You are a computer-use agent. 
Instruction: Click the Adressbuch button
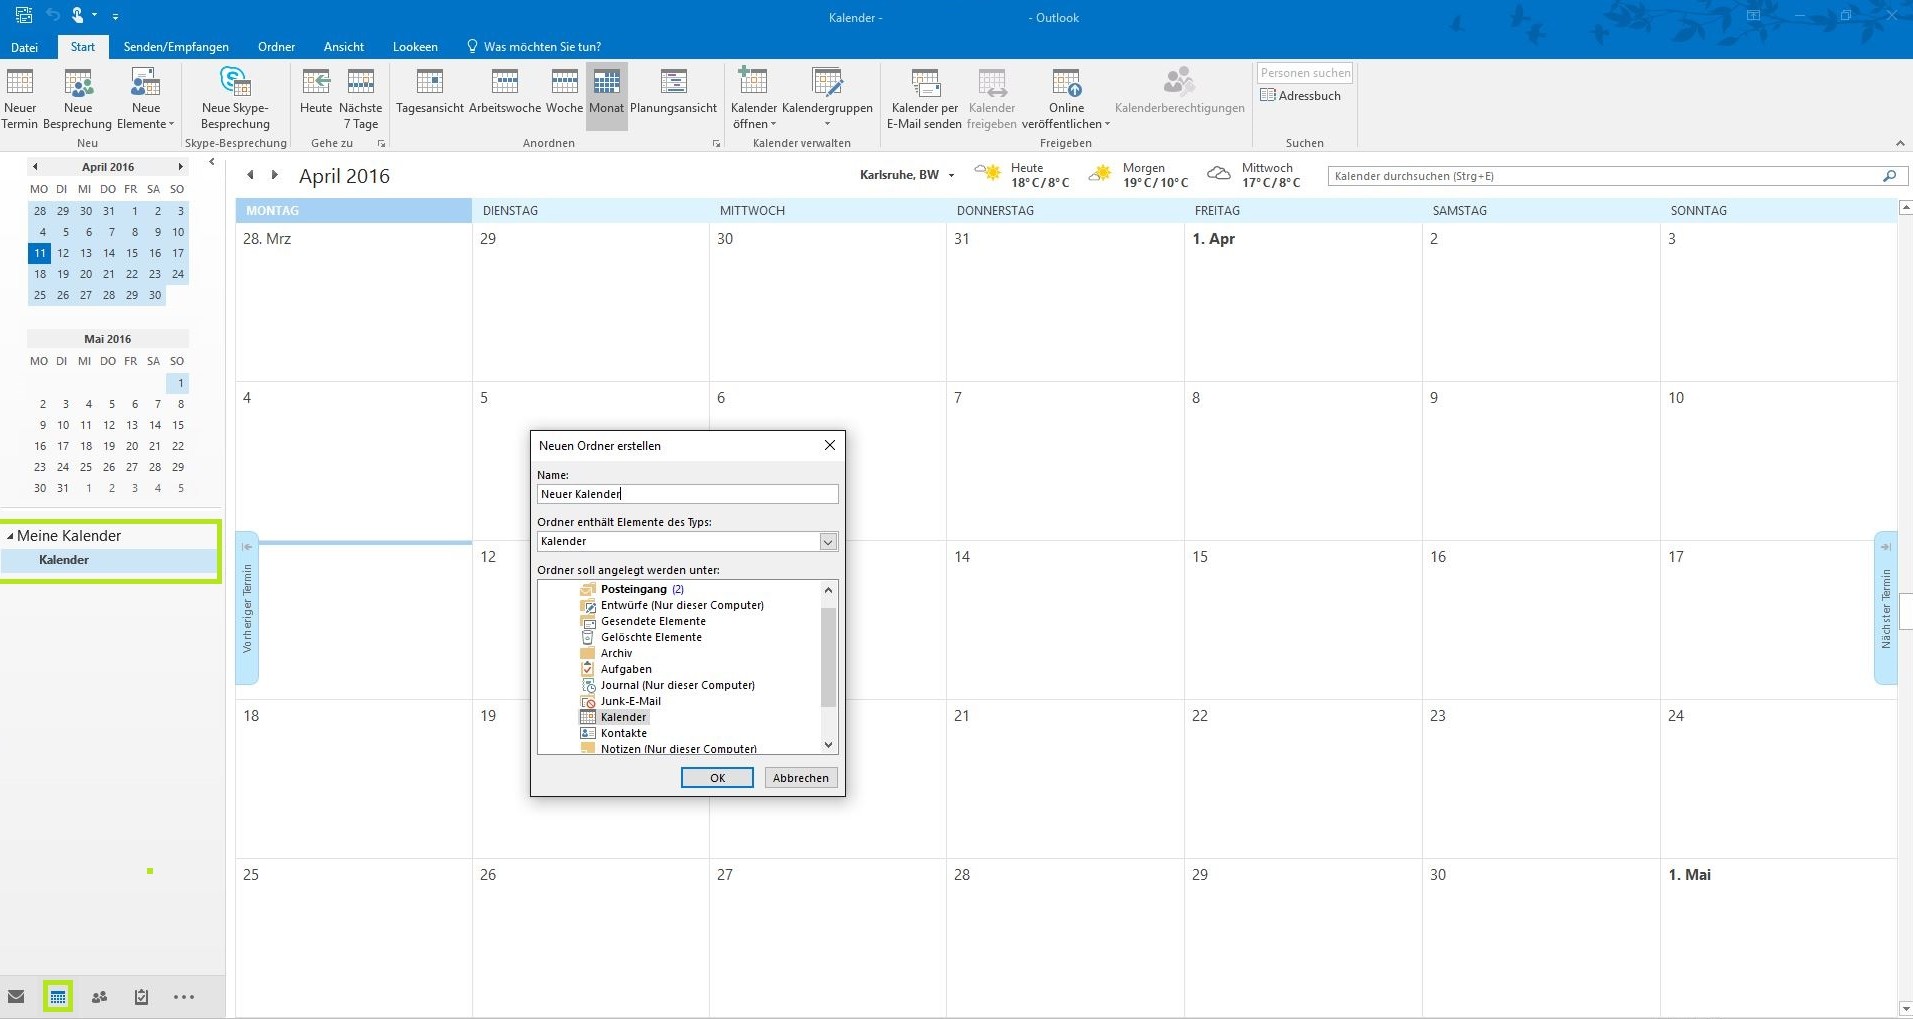[1301, 96]
